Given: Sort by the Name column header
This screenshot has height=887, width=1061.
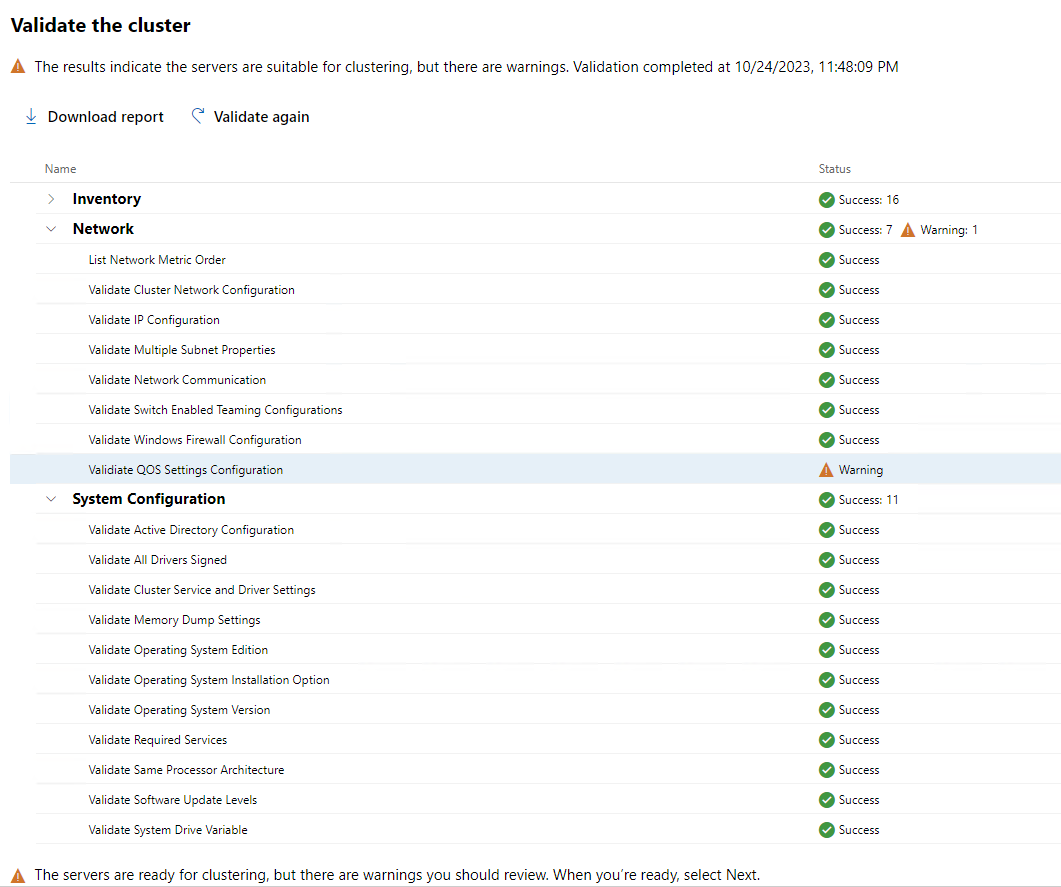Looking at the screenshot, I should coord(61,169).
